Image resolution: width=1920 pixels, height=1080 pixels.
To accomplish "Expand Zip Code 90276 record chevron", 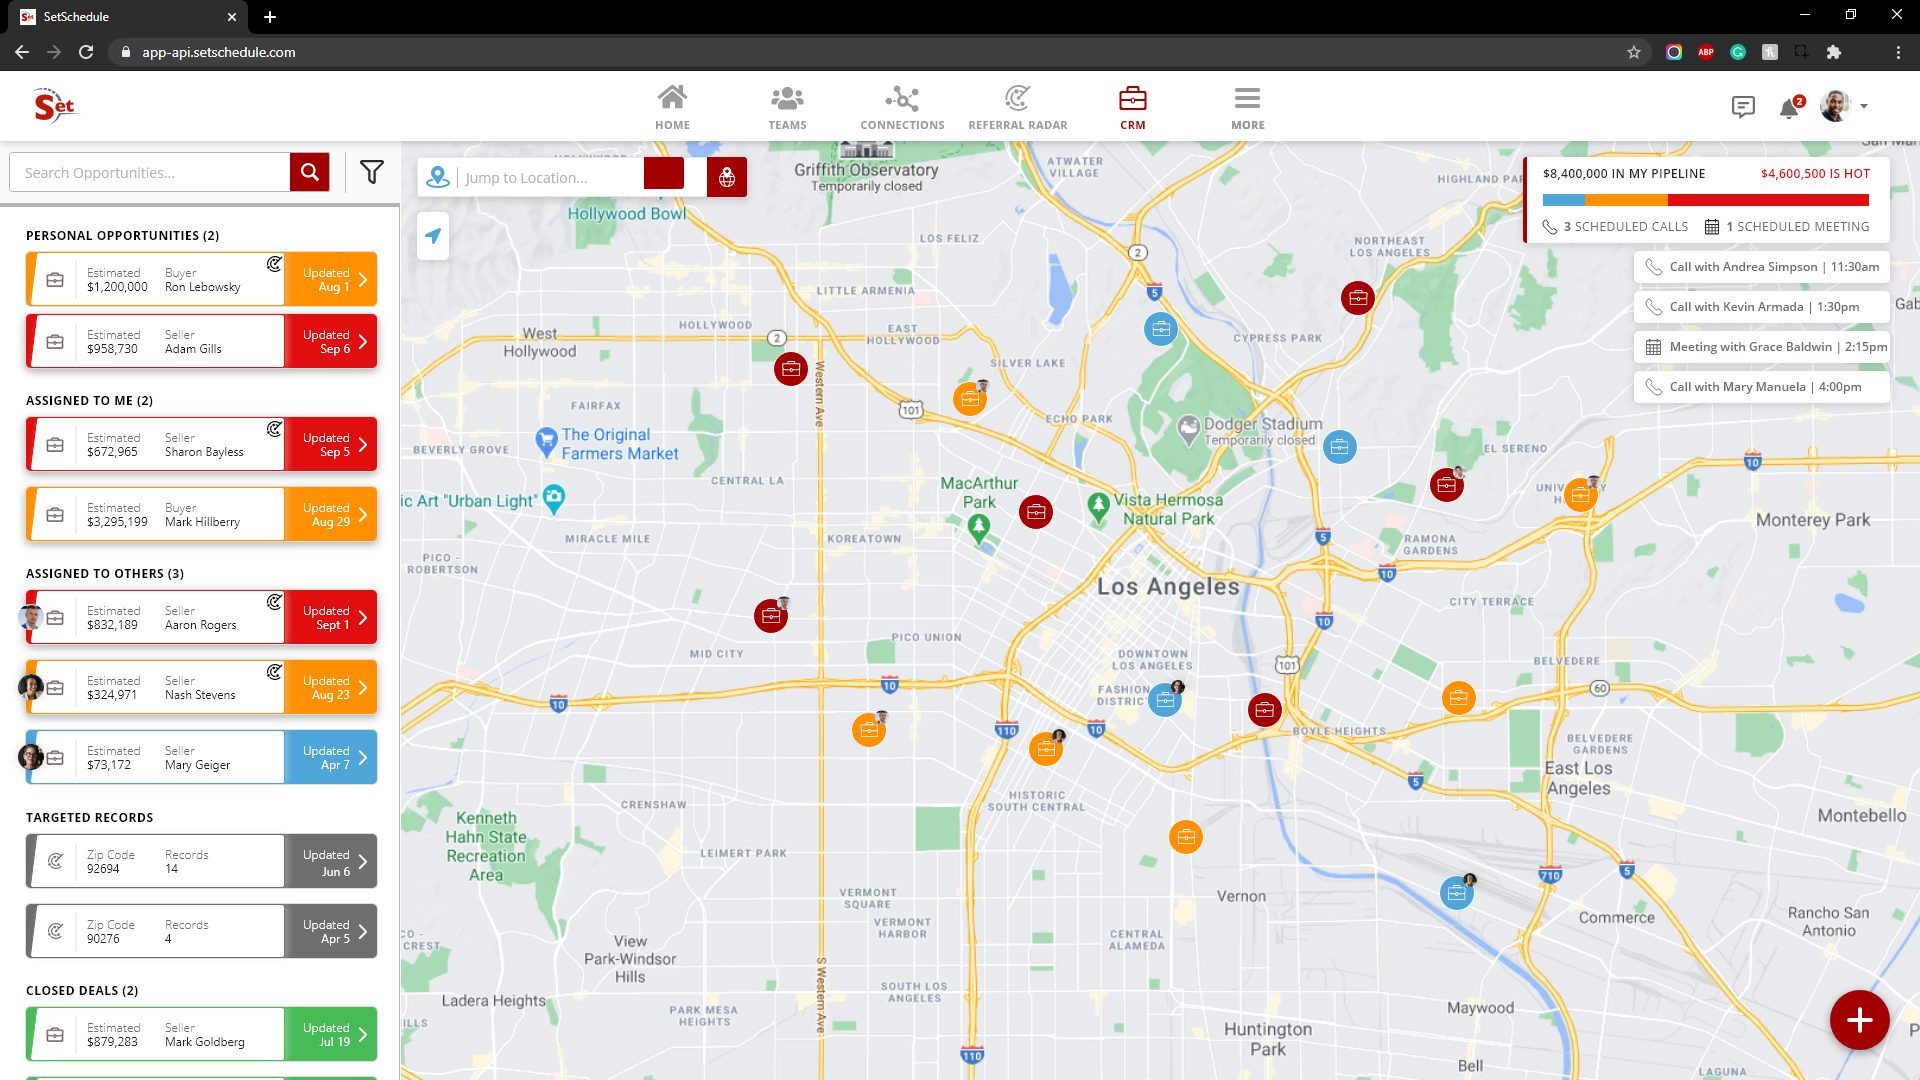I will (363, 932).
